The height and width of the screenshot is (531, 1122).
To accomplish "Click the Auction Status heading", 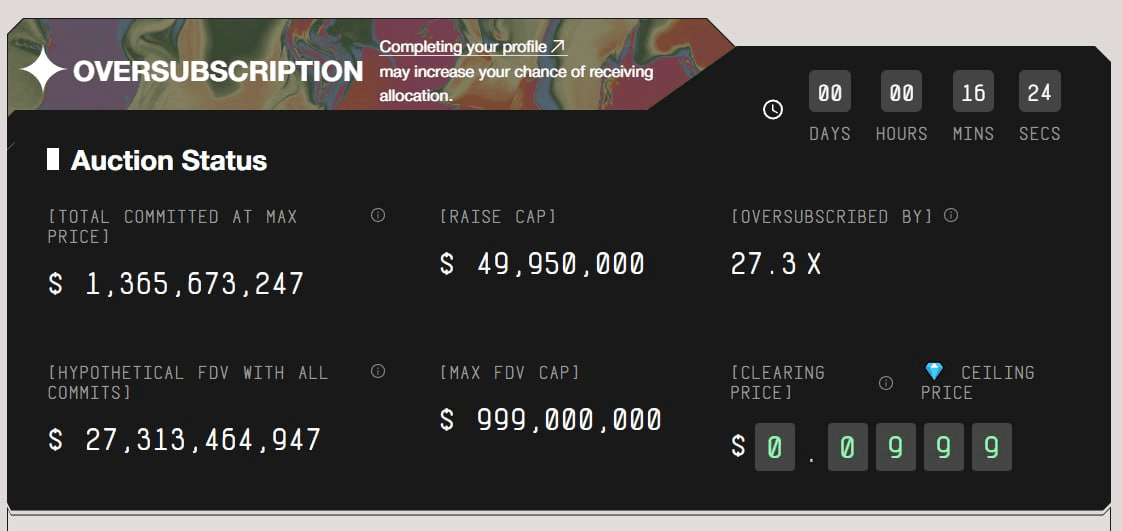I will click(169, 160).
